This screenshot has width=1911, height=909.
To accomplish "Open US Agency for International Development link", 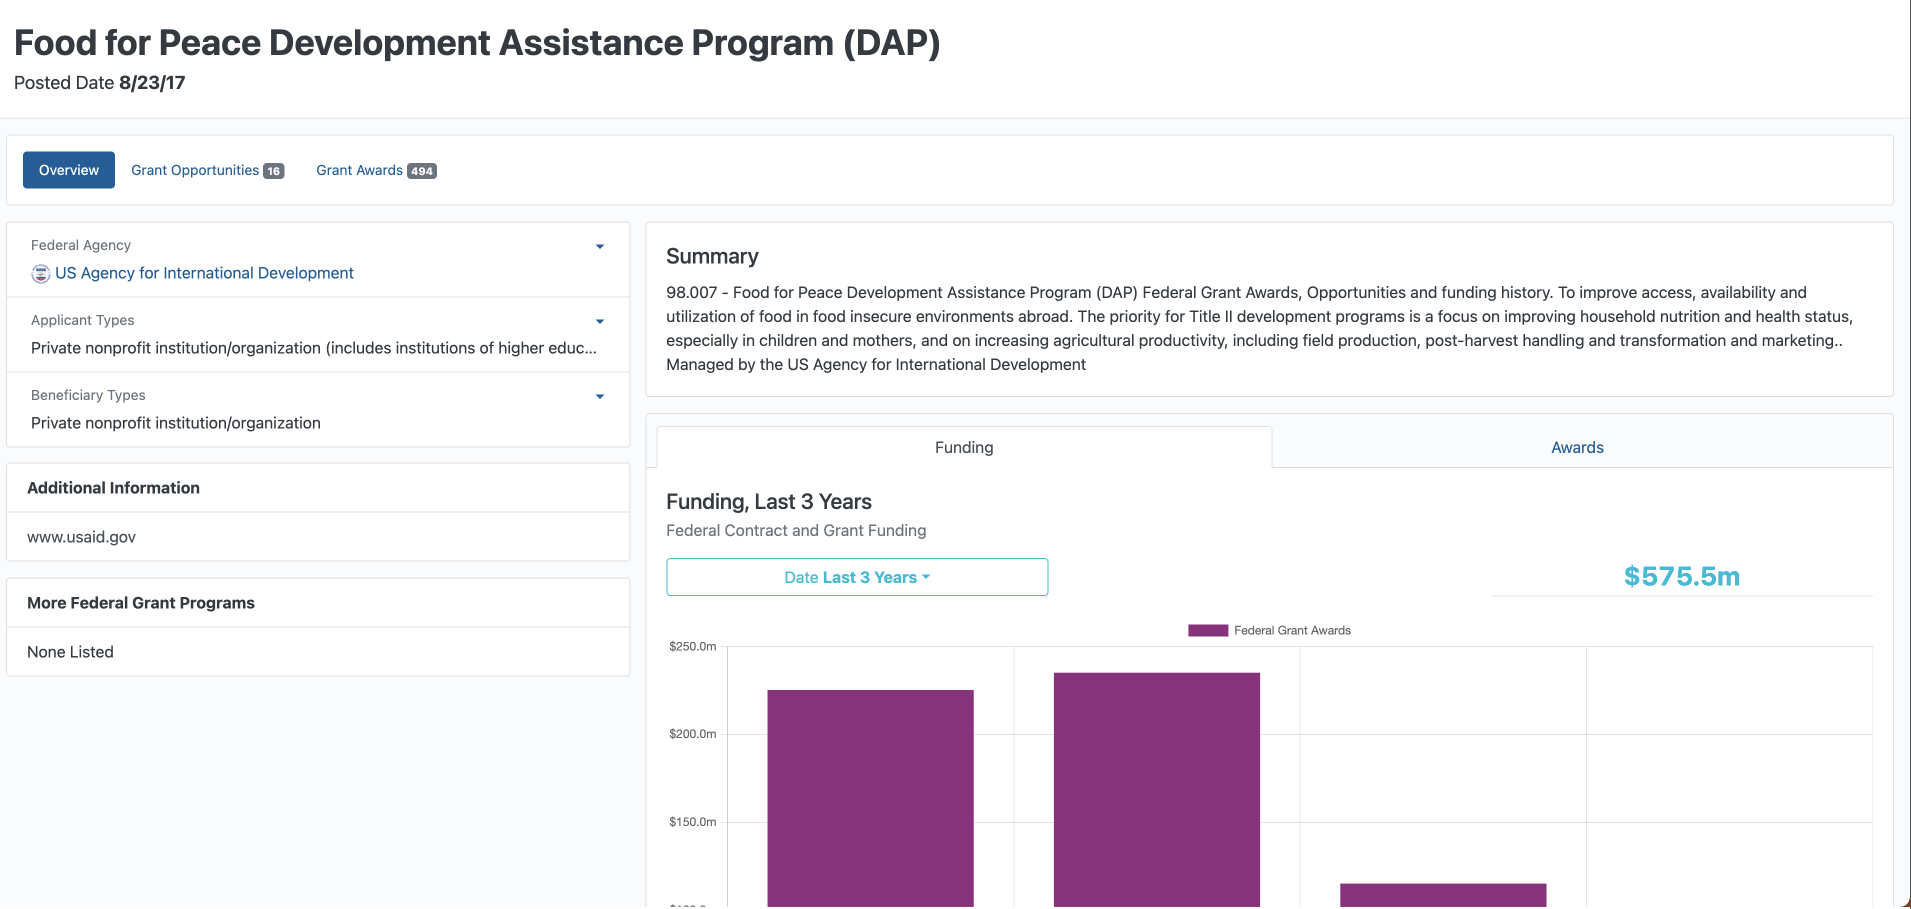I will pyautogui.click(x=204, y=273).
